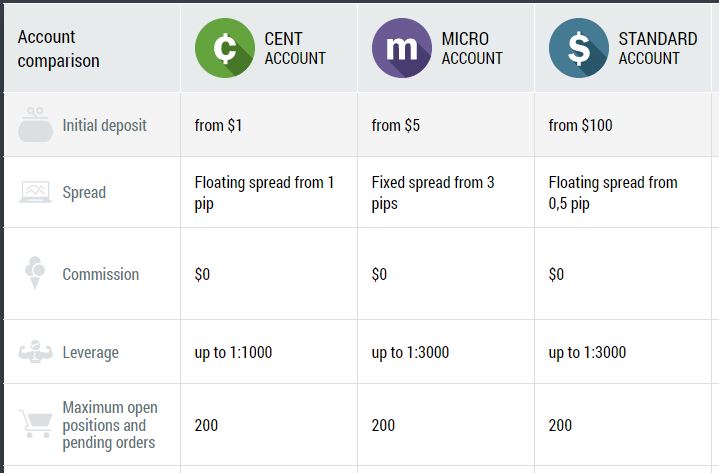Screen dimensions: 719x473
Task: Click the ice cream icon beside Commission
Action: [x=35, y=273]
